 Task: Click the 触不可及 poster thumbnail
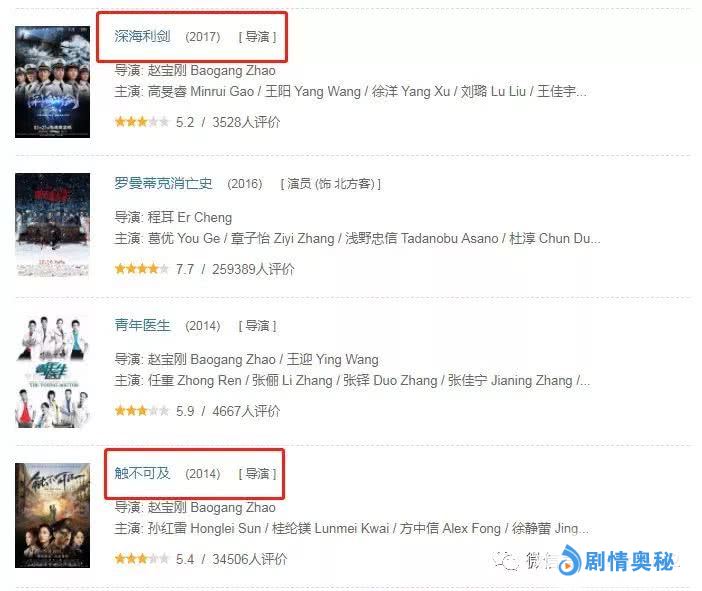pyautogui.click(x=52, y=515)
